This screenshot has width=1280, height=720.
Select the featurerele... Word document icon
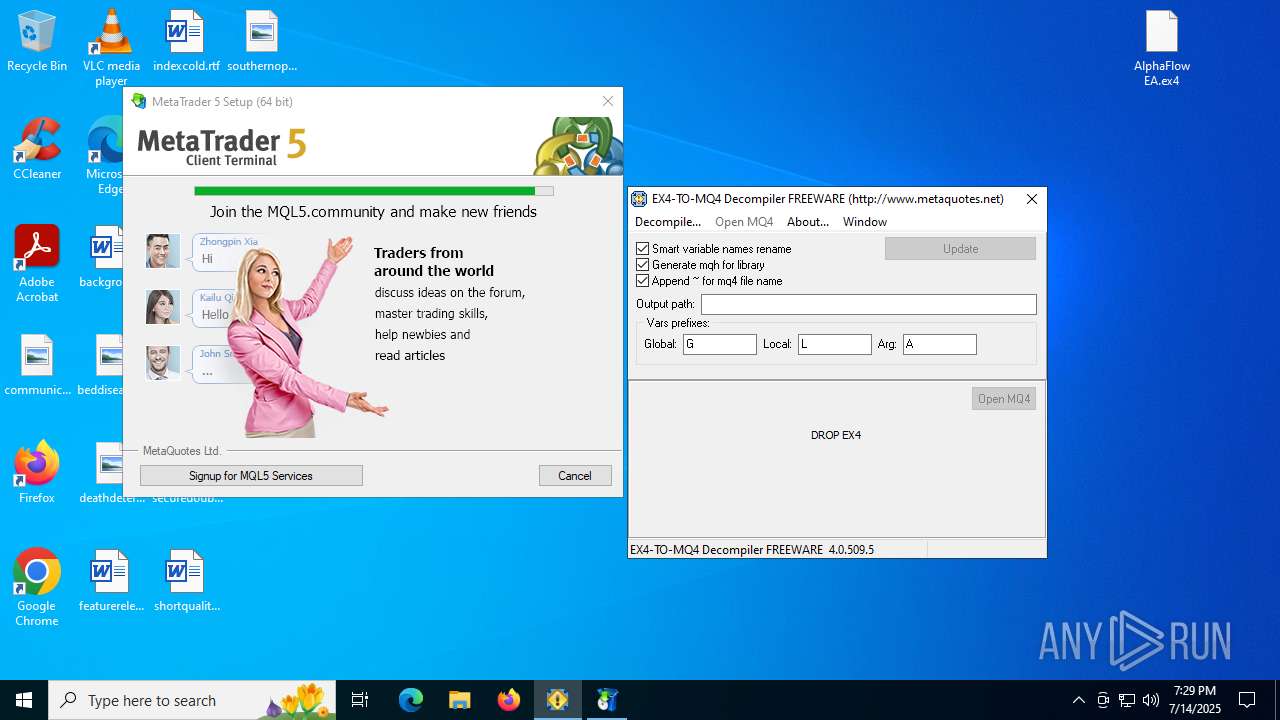(x=111, y=580)
